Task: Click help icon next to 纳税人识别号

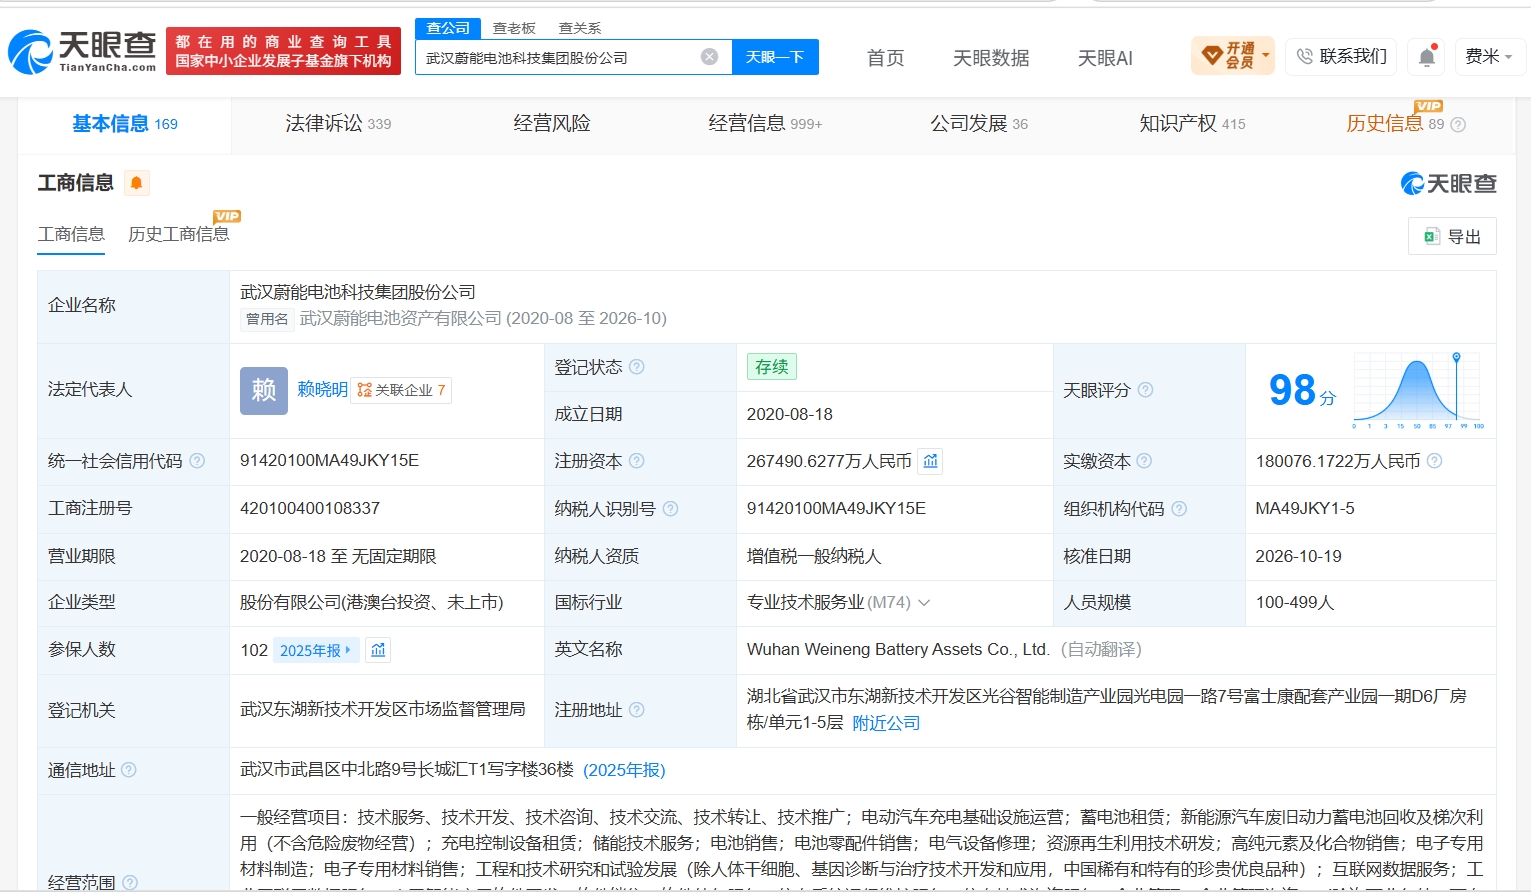Action: (x=671, y=509)
